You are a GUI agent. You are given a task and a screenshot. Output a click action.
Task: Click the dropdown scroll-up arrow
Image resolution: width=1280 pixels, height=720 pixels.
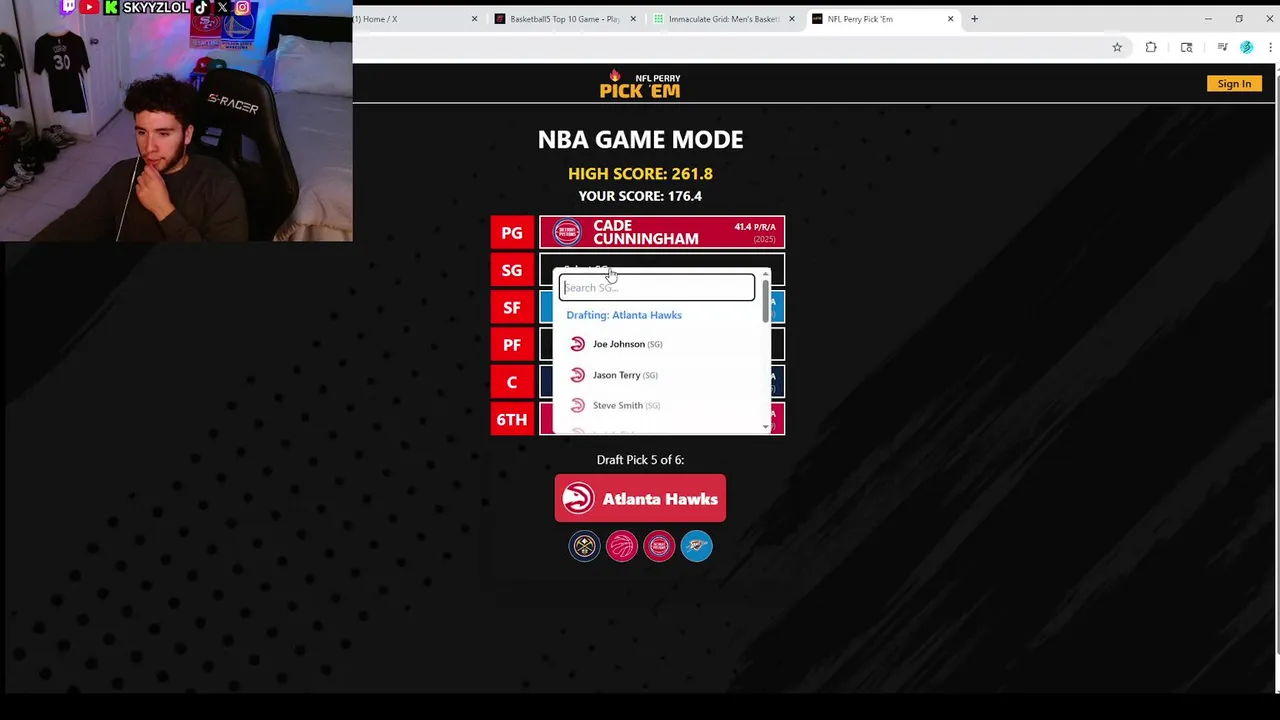coord(766,273)
